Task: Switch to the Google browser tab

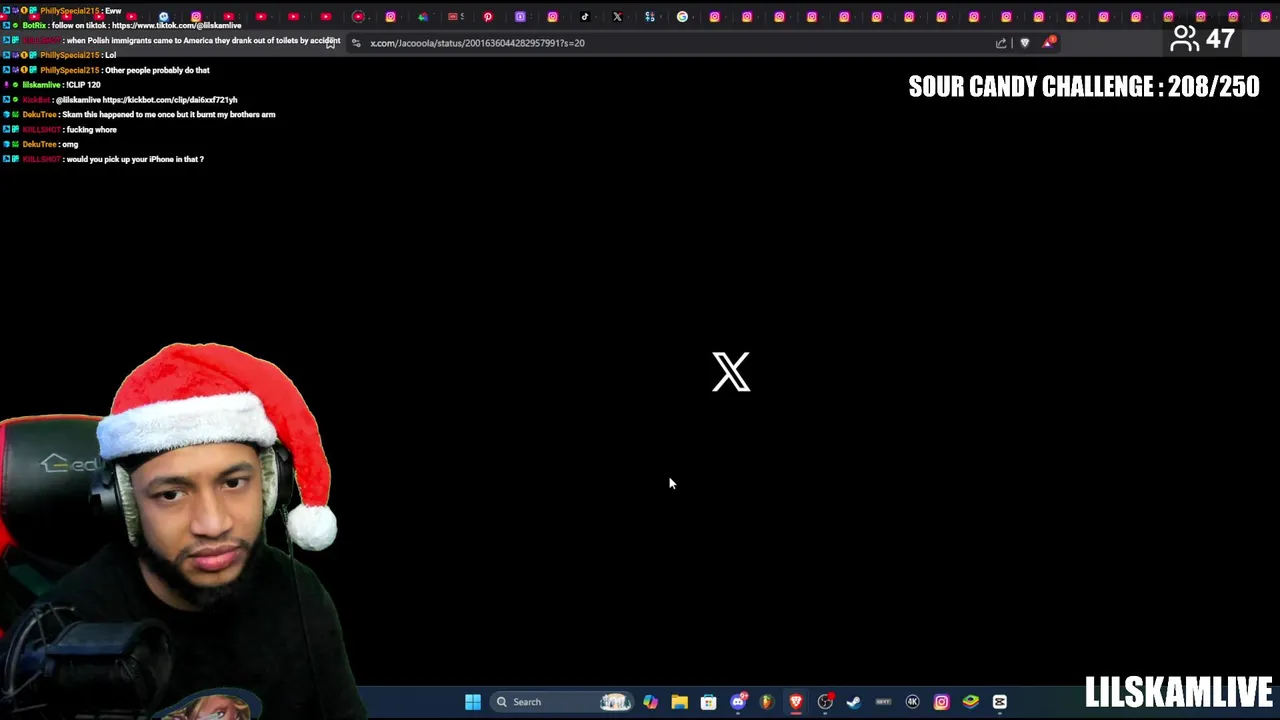Action: point(682,17)
